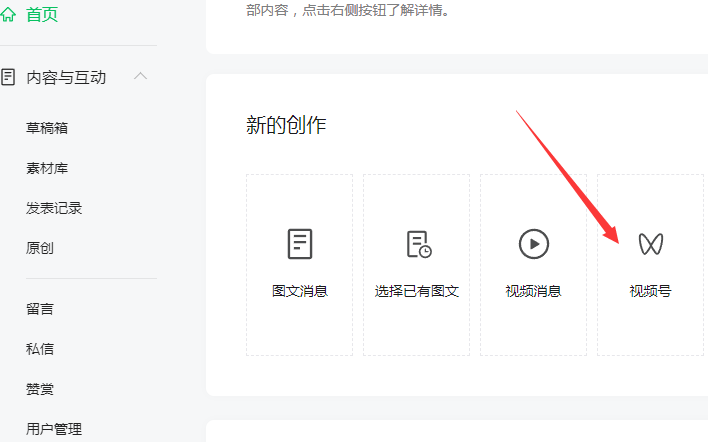This screenshot has height=442, width=708.
Task: Select 内容与互动 menu heading
Action: tap(66, 78)
